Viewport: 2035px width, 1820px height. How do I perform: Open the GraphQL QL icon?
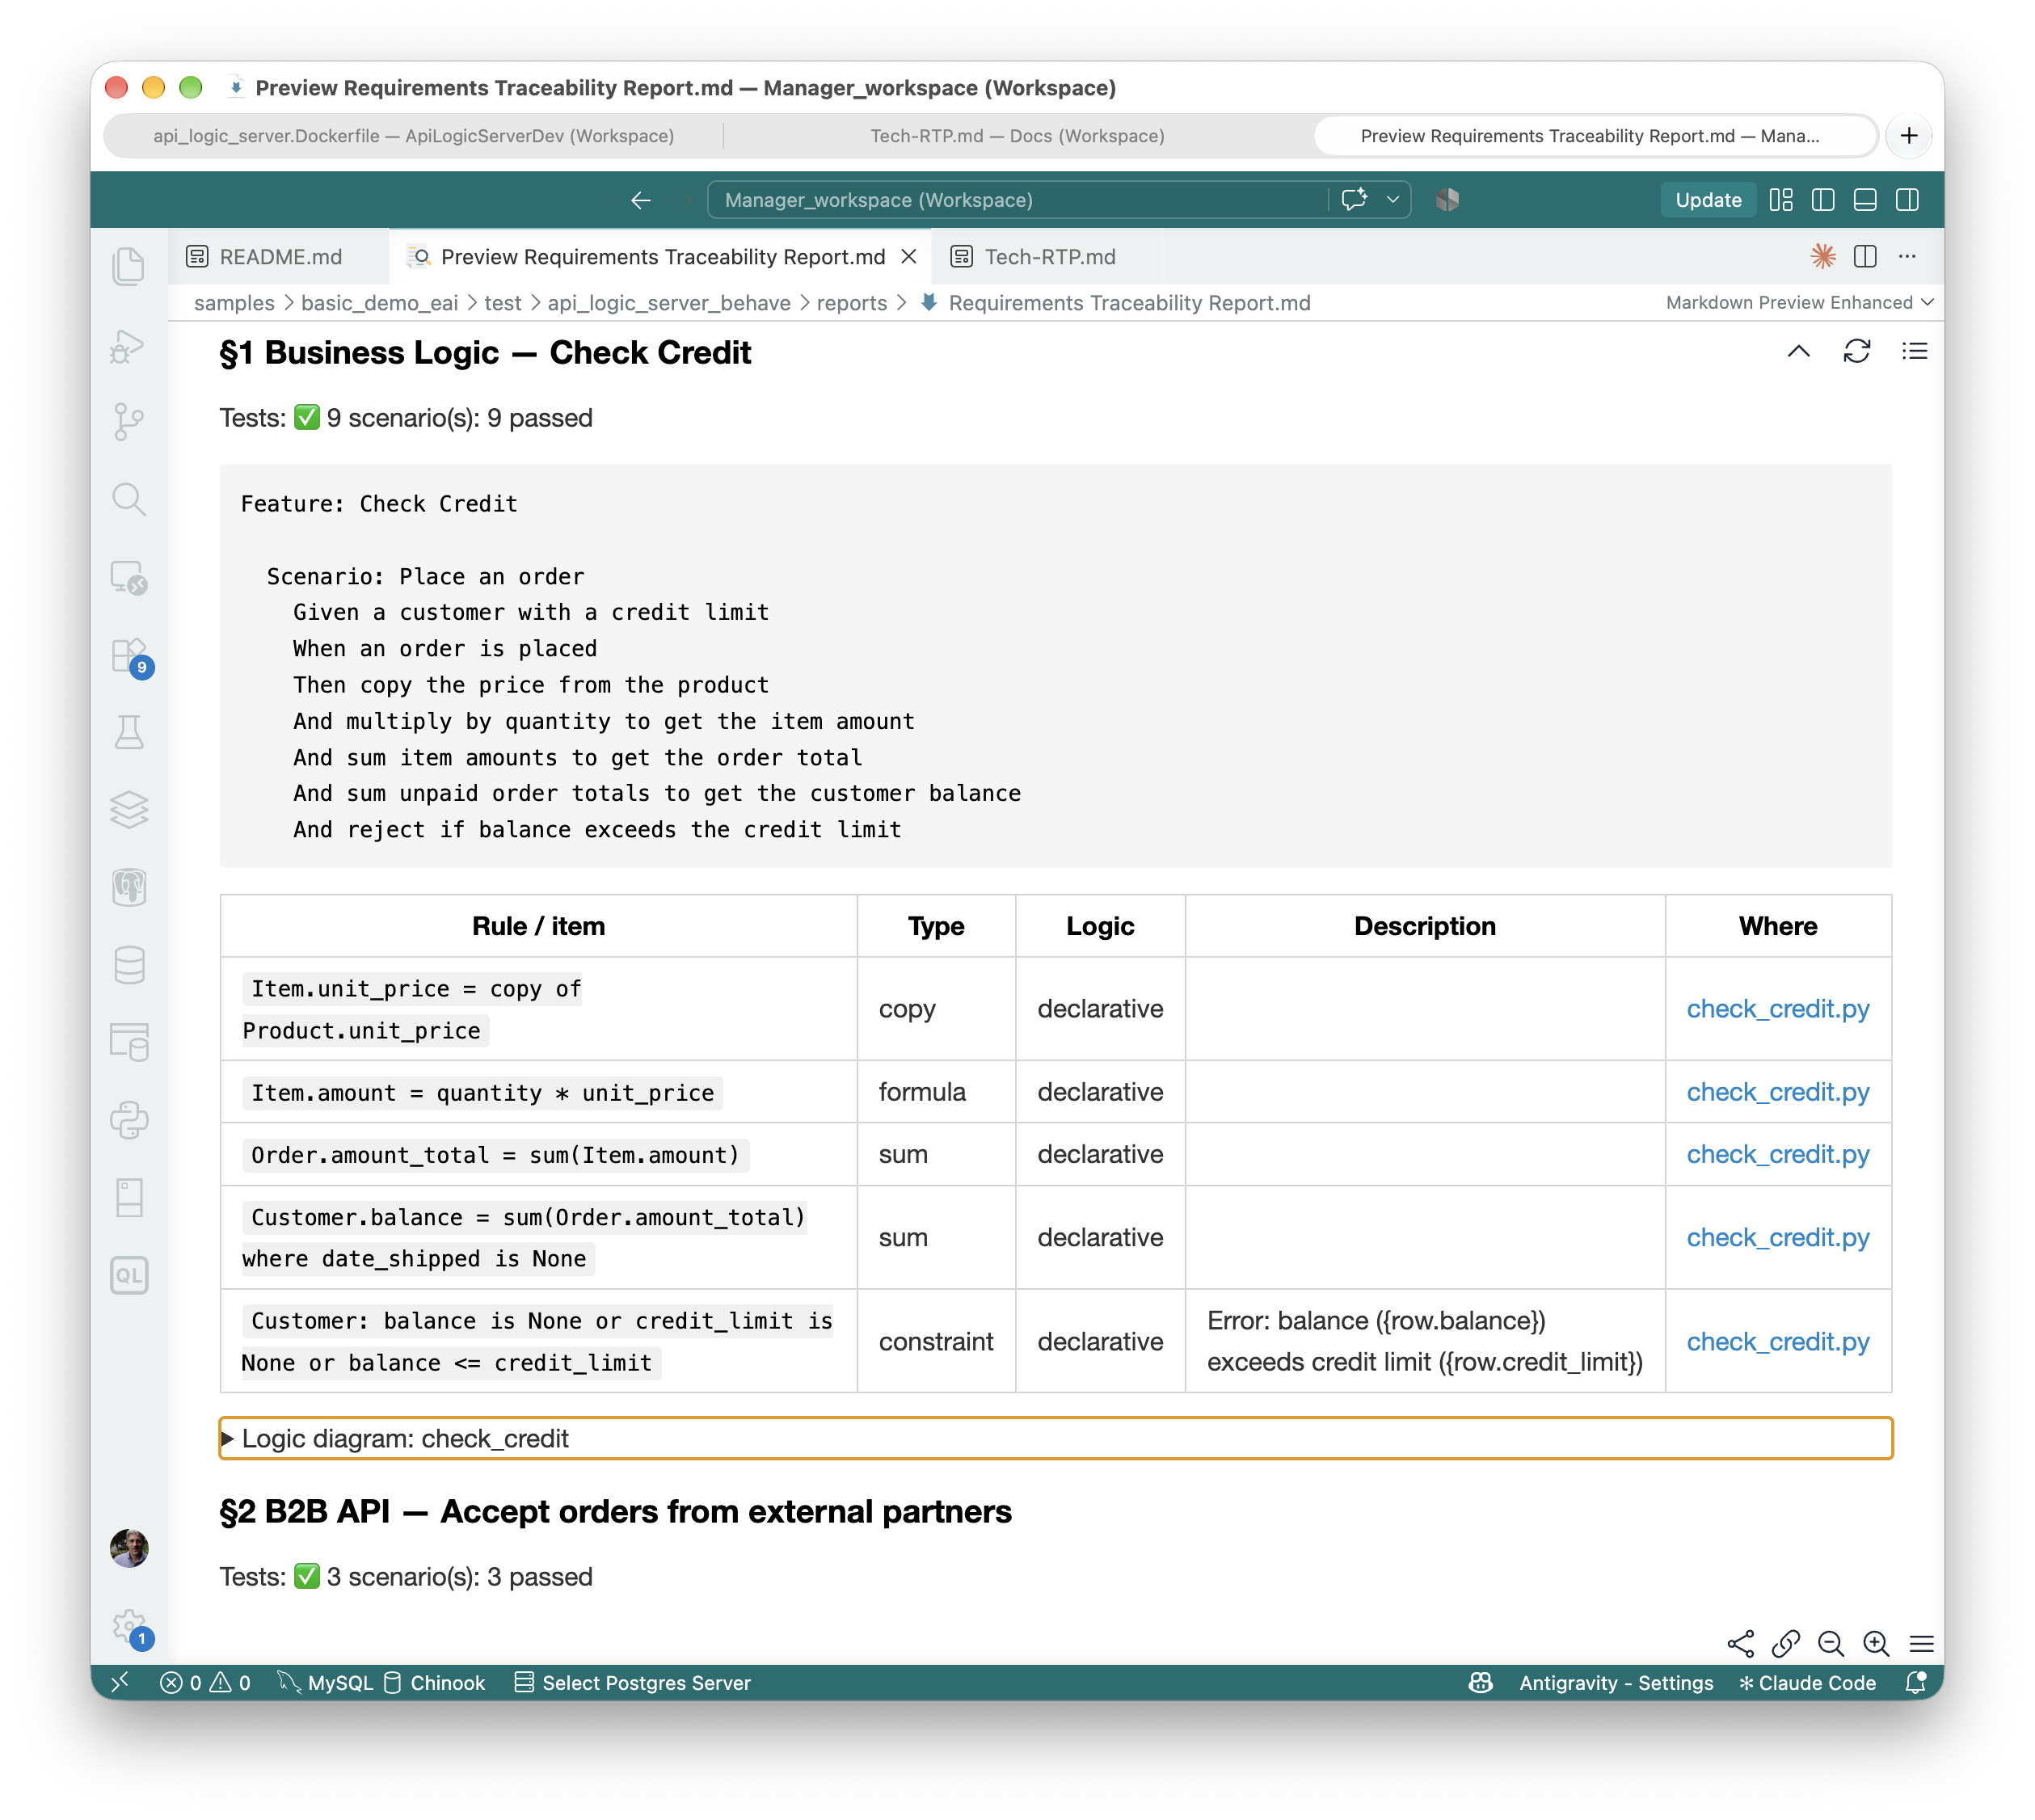click(x=129, y=1276)
